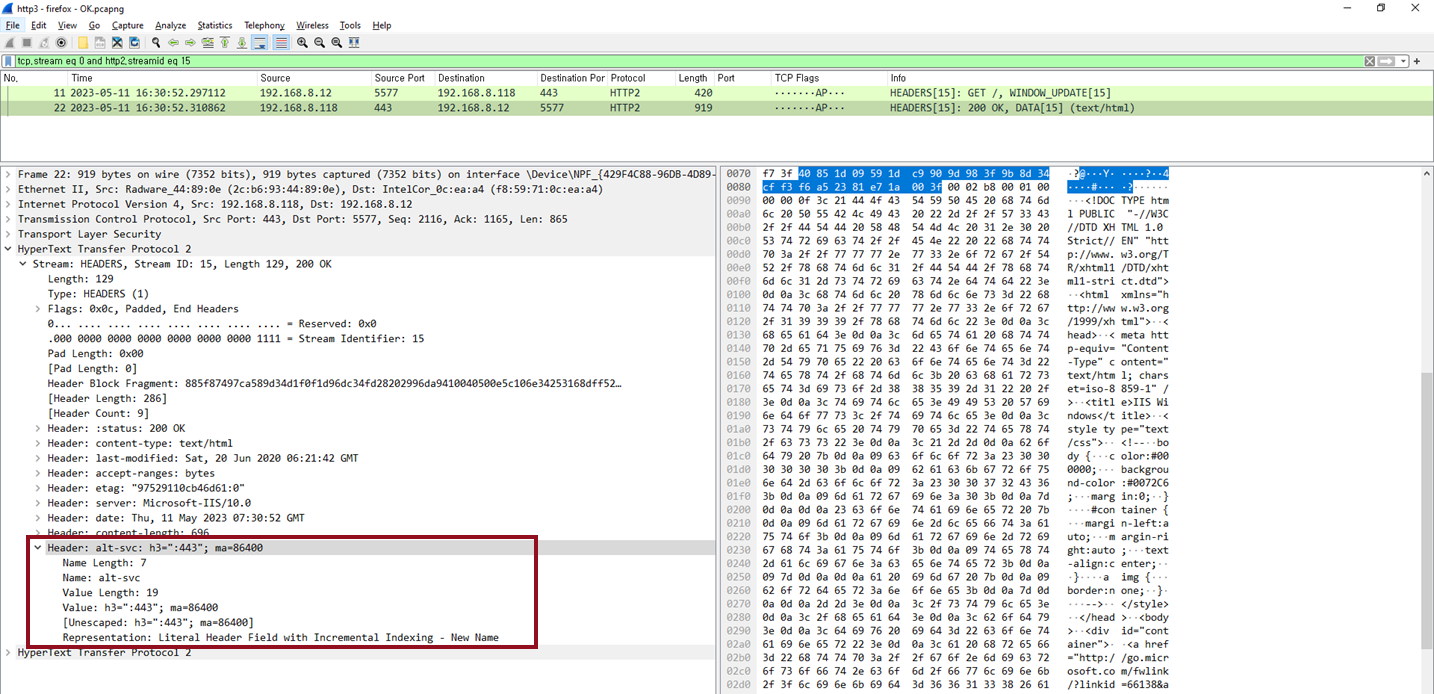Go forward in packet history arrow
Screen dimensions: 1434x694
pyautogui.click(x=190, y=43)
